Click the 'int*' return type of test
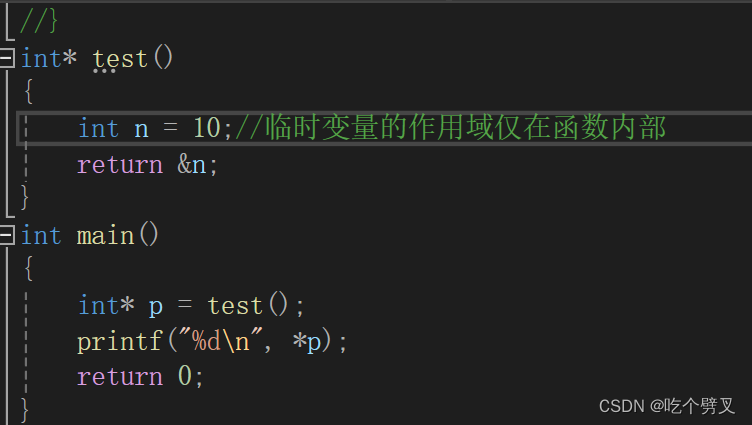The width and height of the screenshot is (752, 425). (x=48, y=59)
